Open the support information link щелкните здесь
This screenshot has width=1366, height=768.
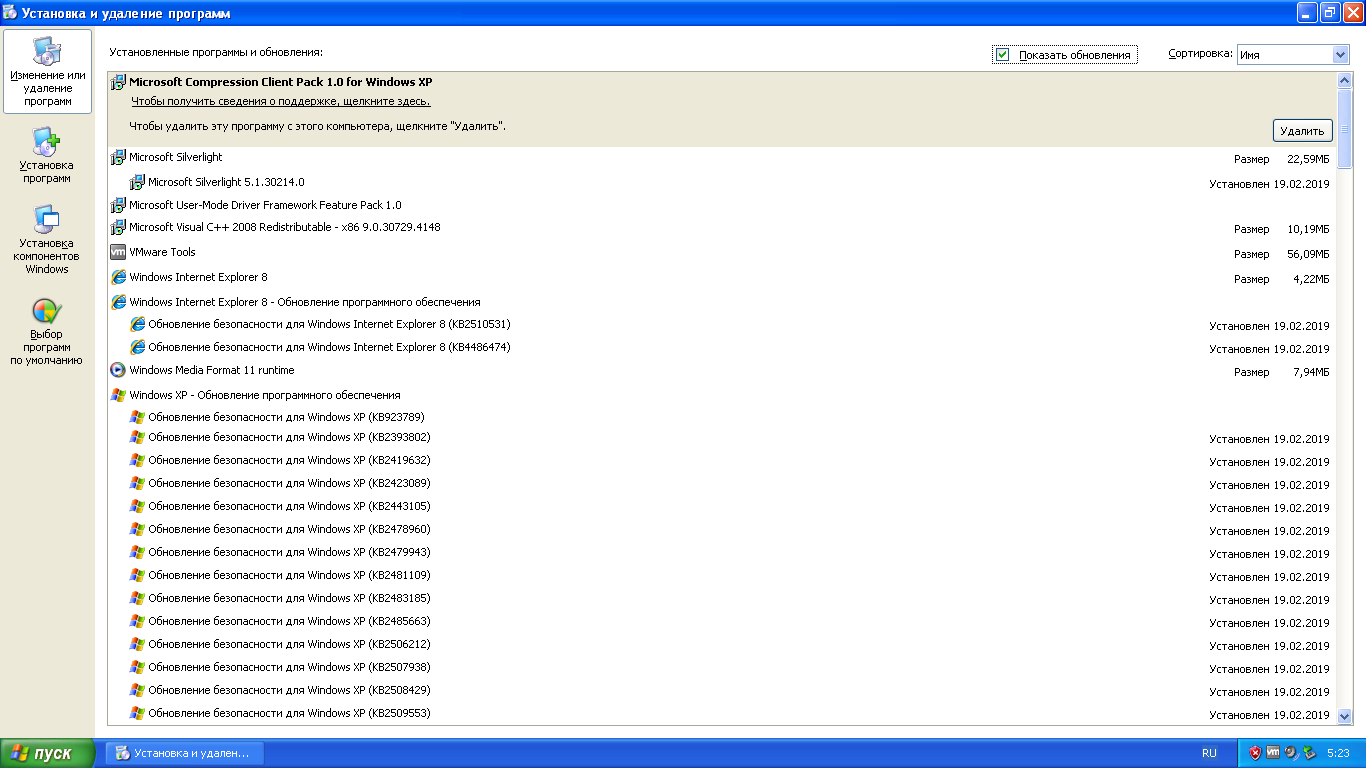point(281,101)
